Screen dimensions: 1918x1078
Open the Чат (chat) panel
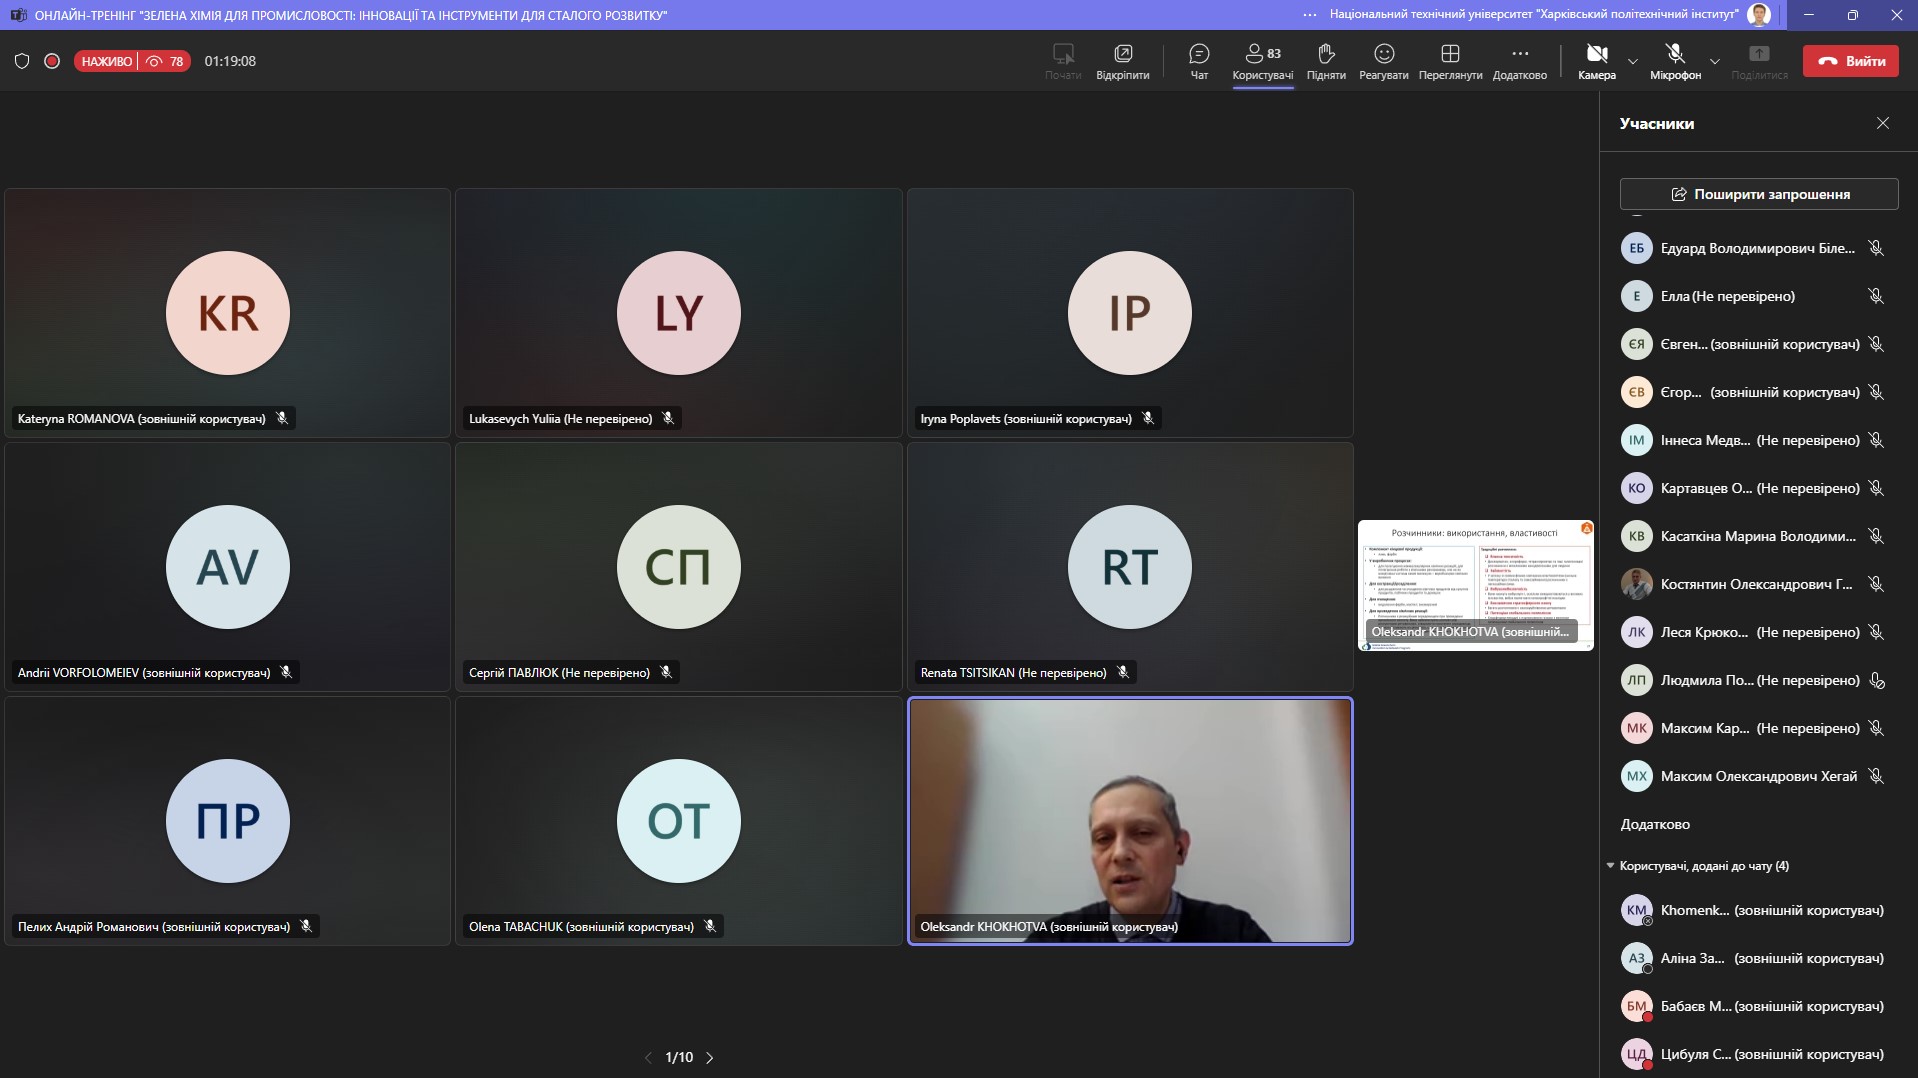point(1199,60)
